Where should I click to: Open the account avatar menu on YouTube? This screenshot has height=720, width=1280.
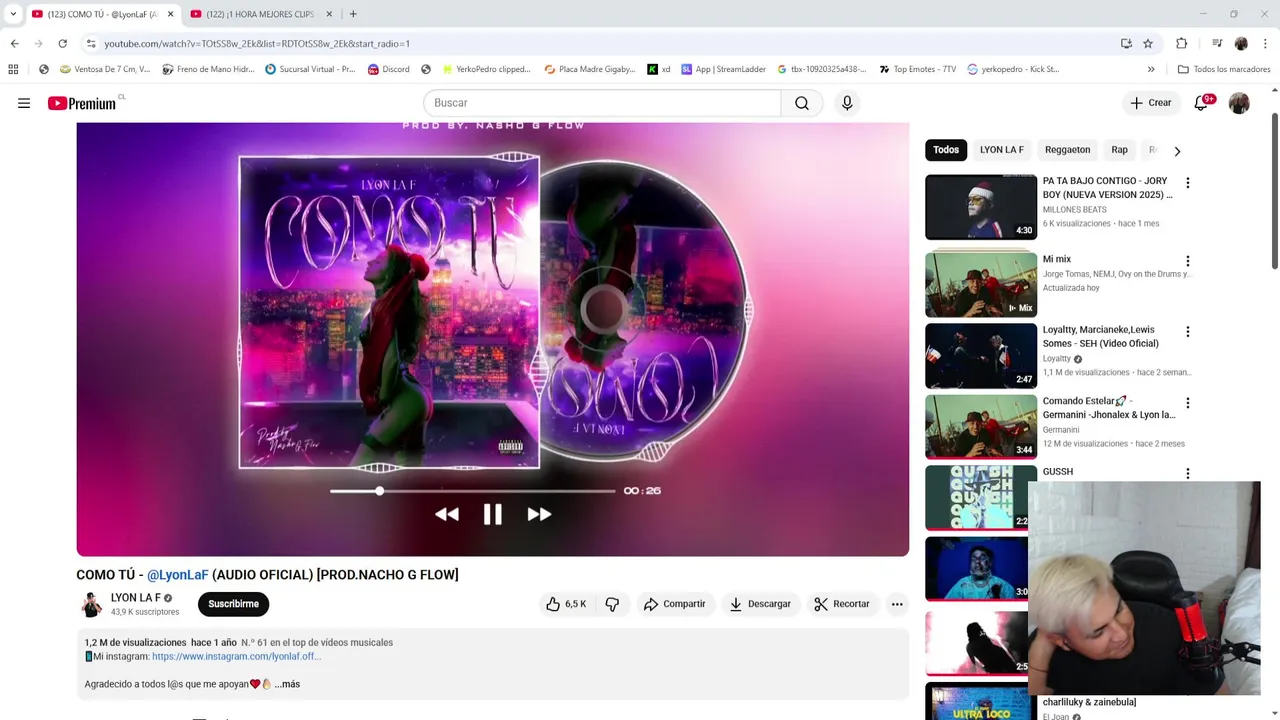tap(1239, 103)
